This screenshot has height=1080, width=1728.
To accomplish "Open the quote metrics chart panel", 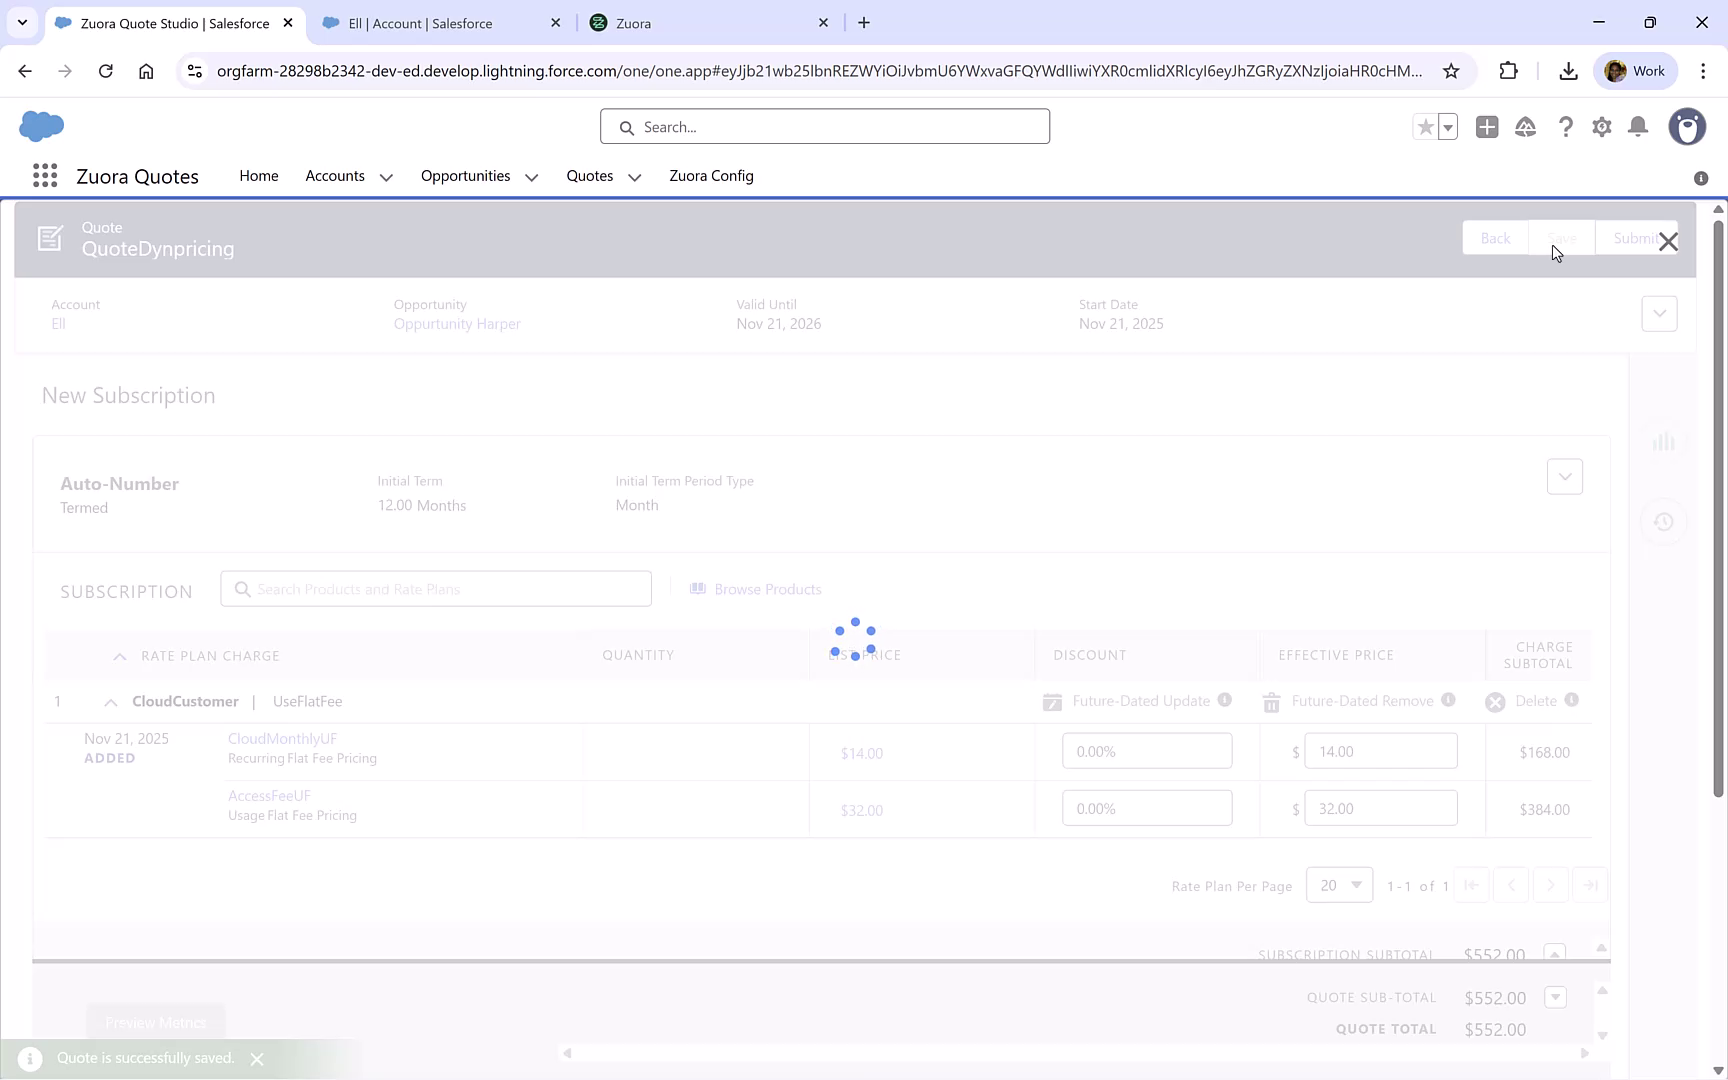I will (1664, 441).
